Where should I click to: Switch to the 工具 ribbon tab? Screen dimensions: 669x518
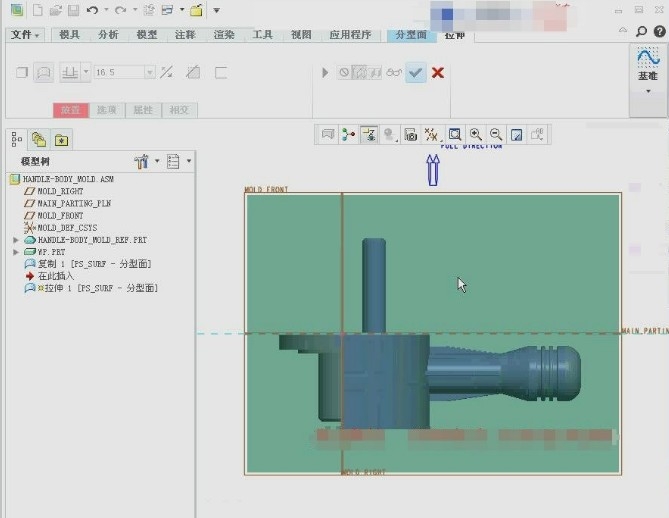pyautogui.click(x=262, y=35)
